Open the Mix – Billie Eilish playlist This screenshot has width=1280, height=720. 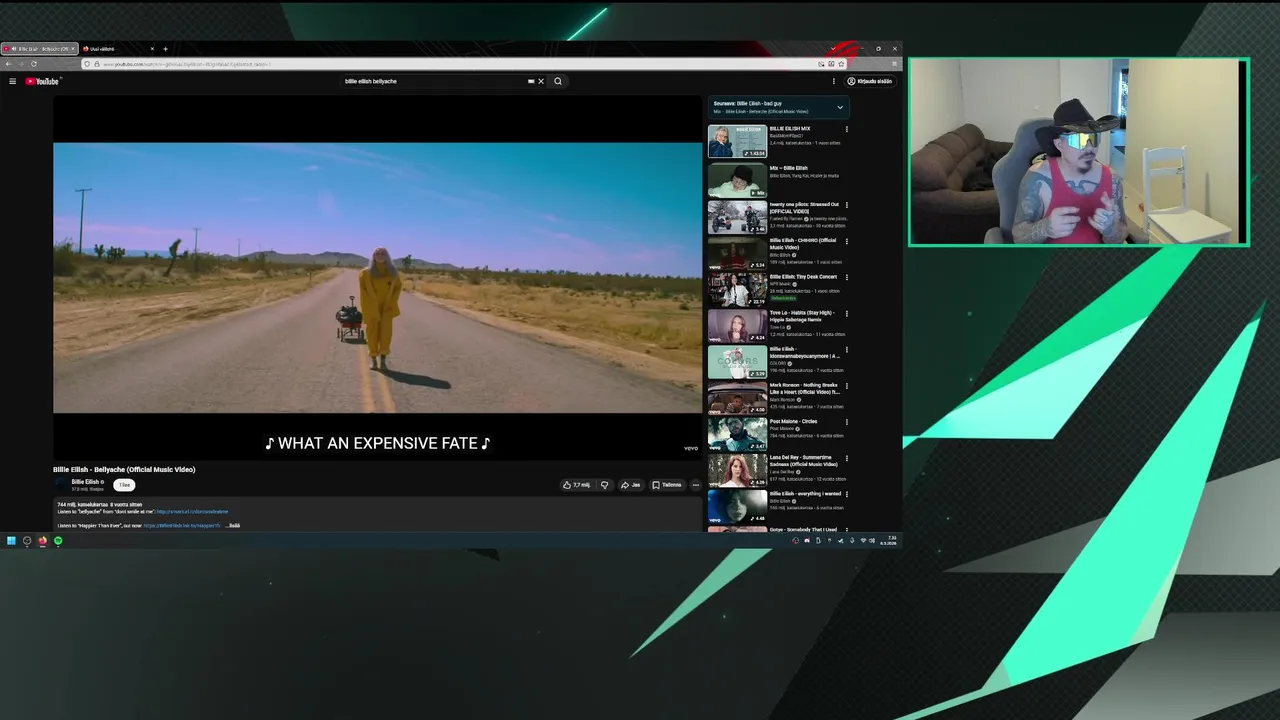737,180
